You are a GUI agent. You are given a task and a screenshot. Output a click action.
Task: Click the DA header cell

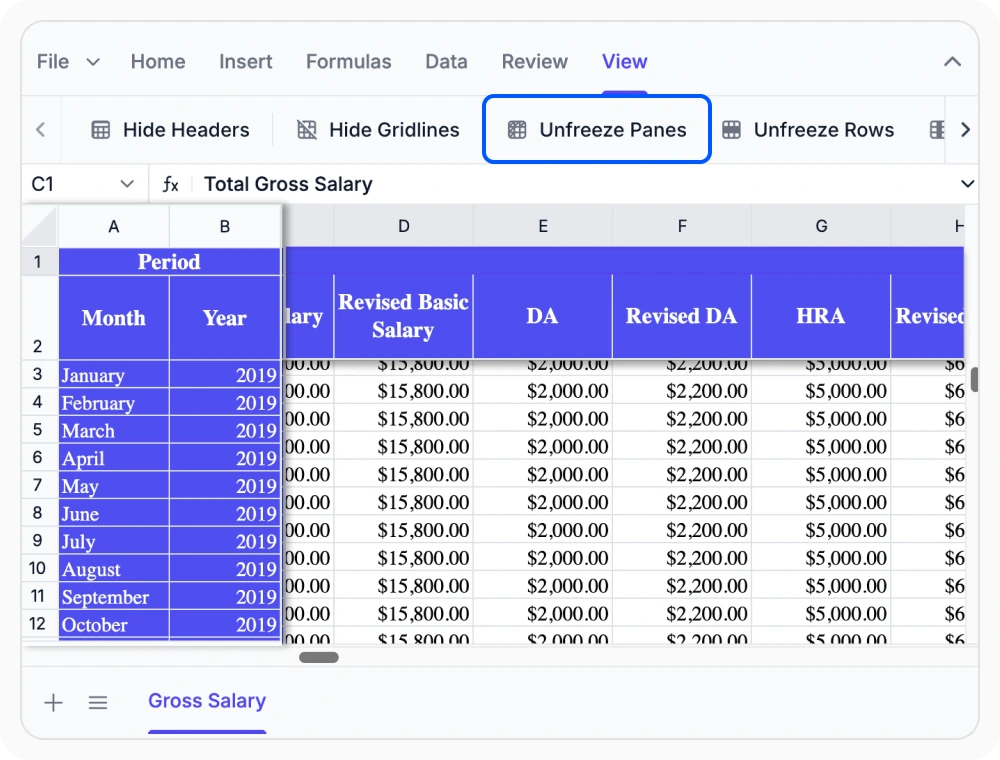pos(543,316)
